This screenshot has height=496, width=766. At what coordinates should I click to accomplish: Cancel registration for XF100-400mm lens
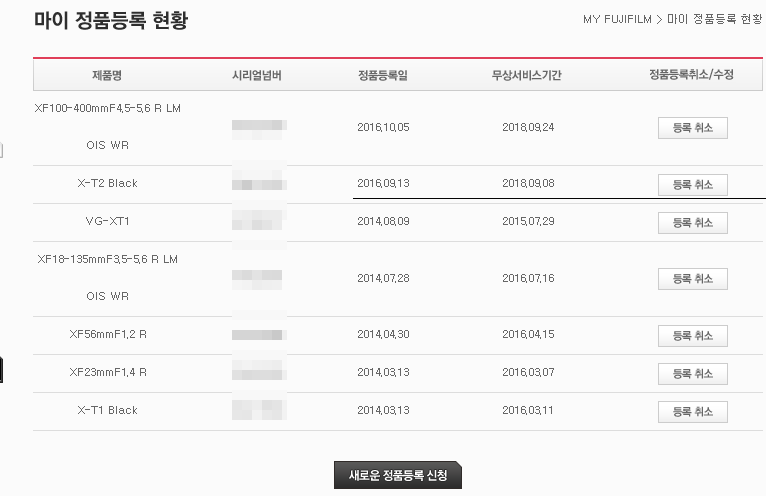click(x=692, y=127)
